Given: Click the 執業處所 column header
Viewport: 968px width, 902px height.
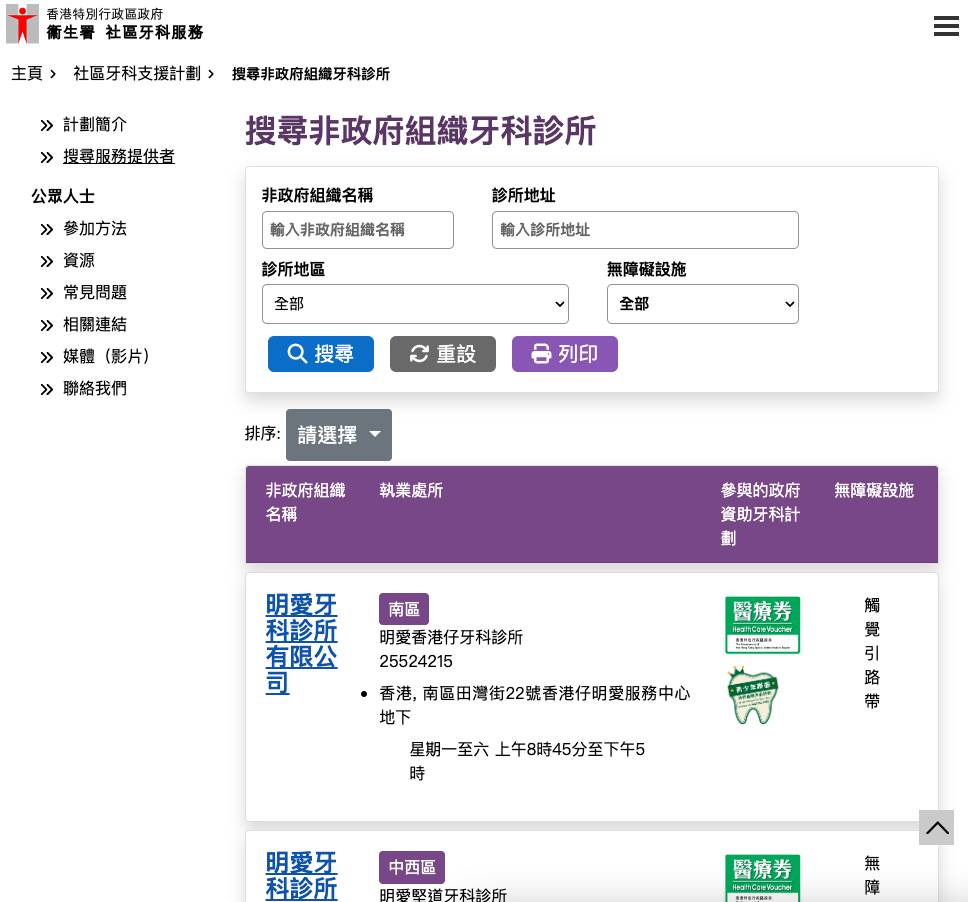Looking at the screenshot, I should [411, 490].
